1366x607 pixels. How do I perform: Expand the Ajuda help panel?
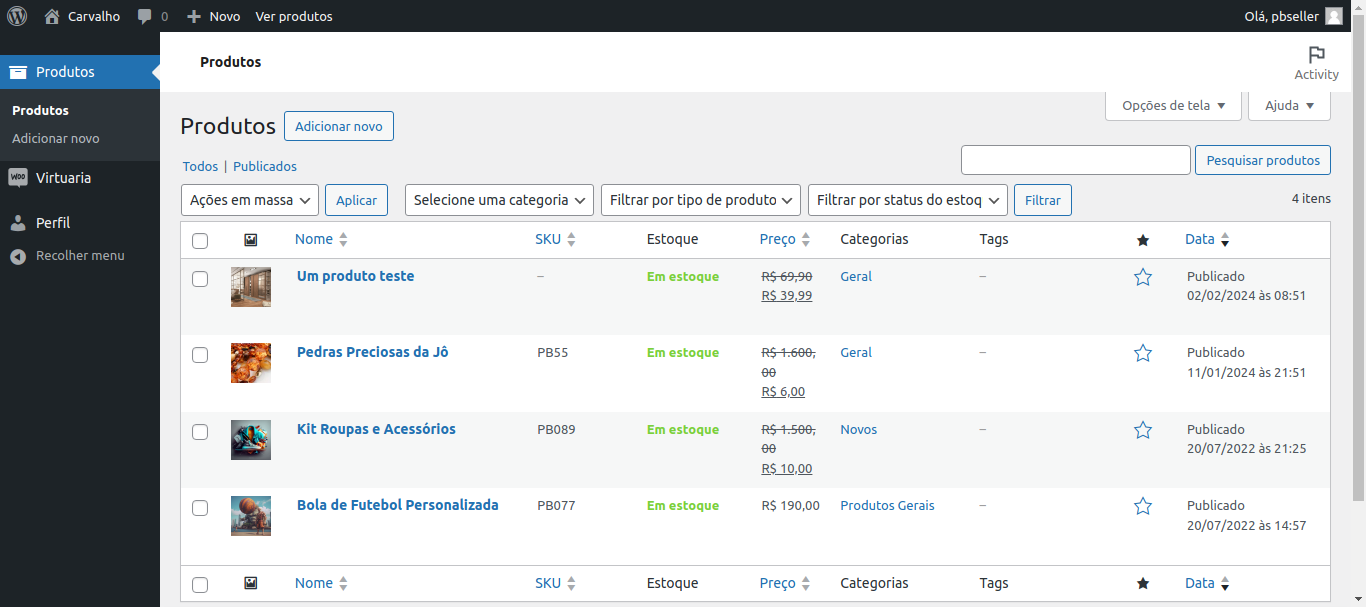(x=1289, y=105)
